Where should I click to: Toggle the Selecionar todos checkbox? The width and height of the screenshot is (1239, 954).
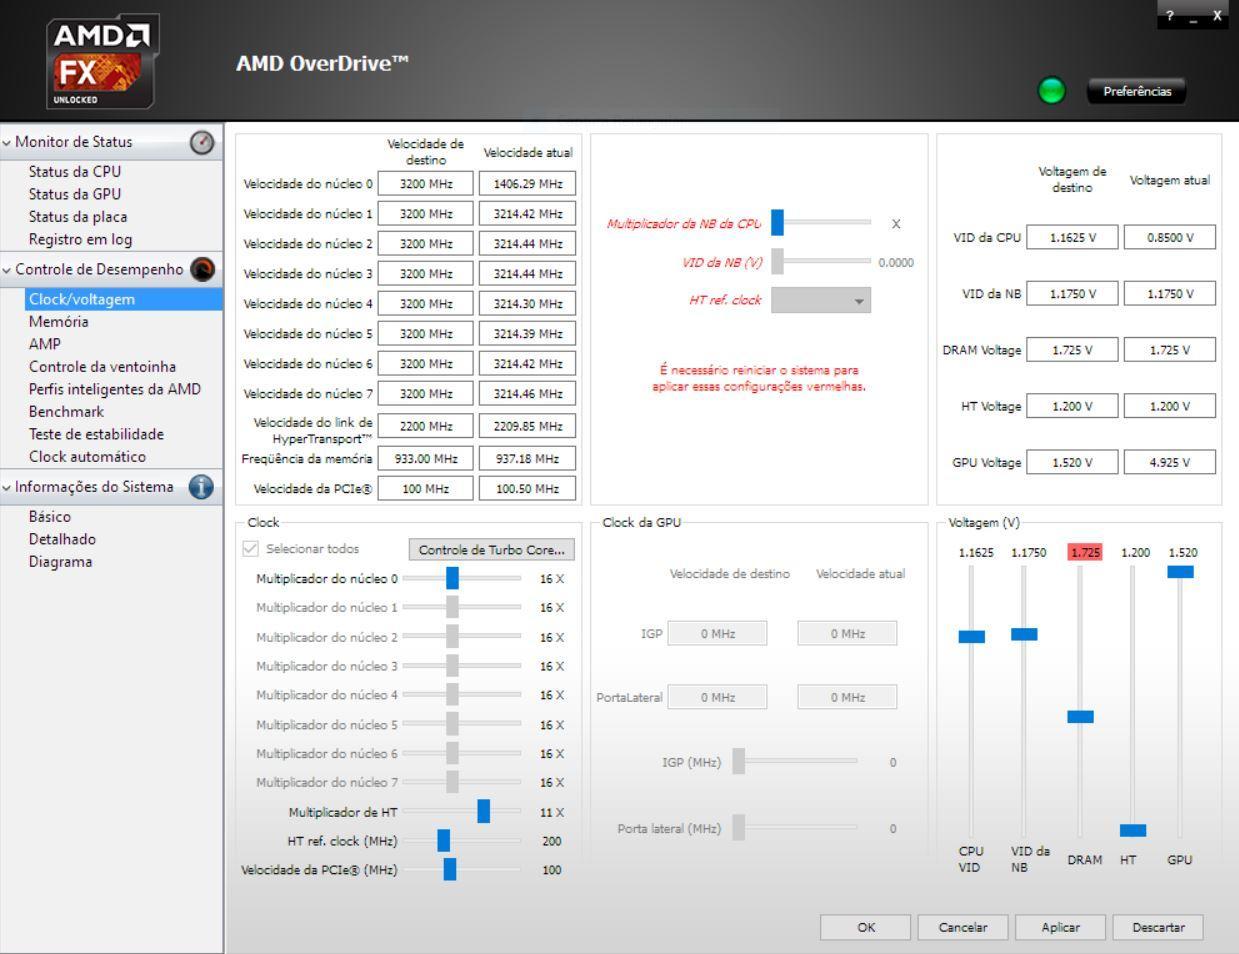point(251,549)
